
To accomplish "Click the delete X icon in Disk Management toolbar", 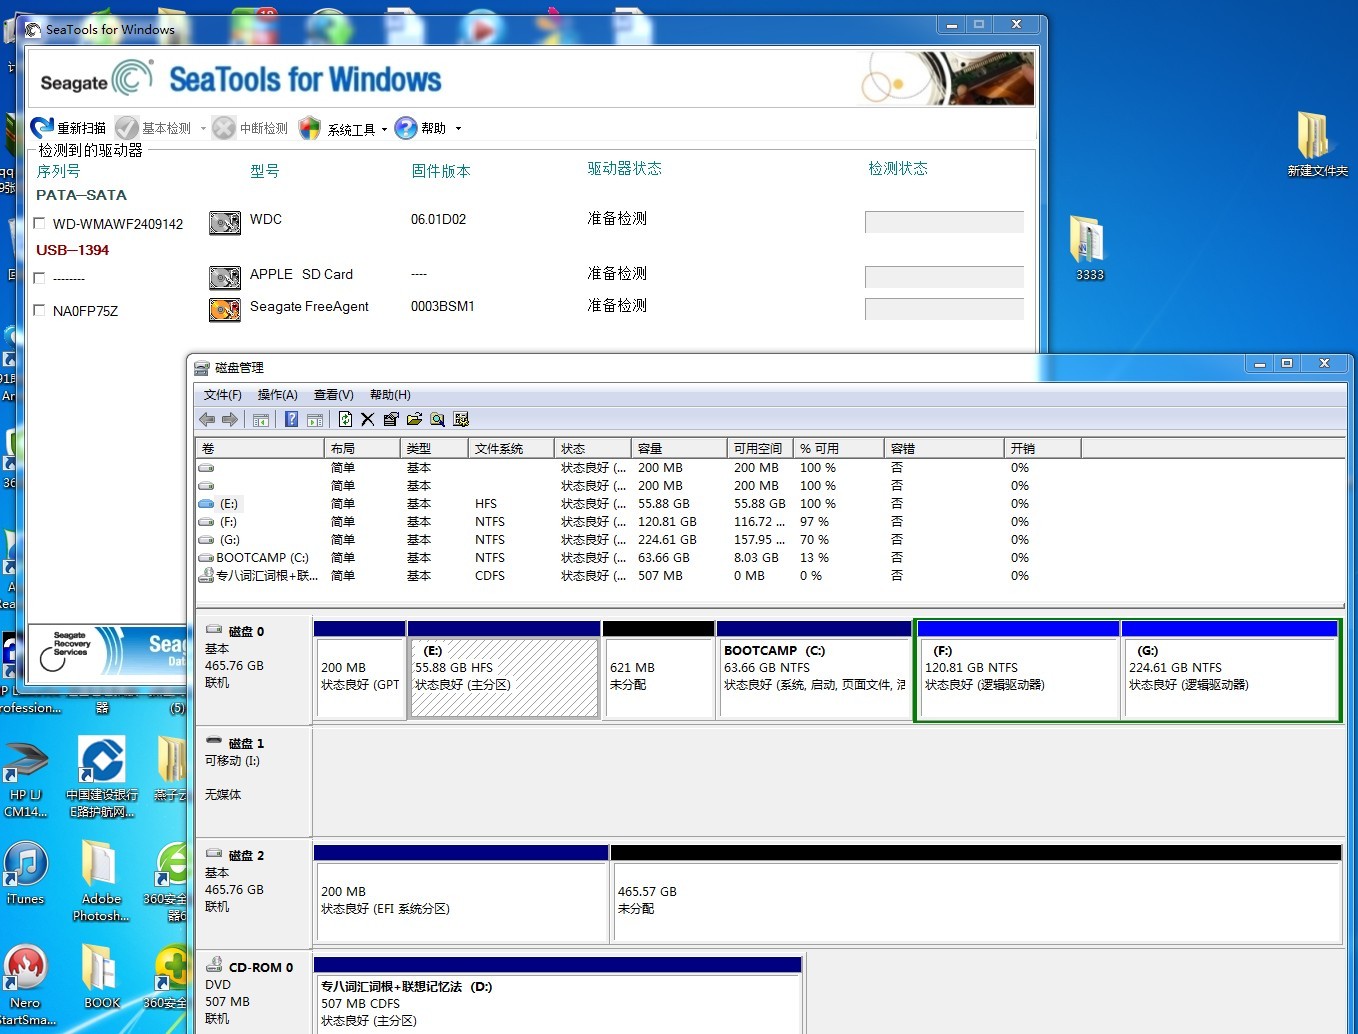I will (x=368, y=420).
